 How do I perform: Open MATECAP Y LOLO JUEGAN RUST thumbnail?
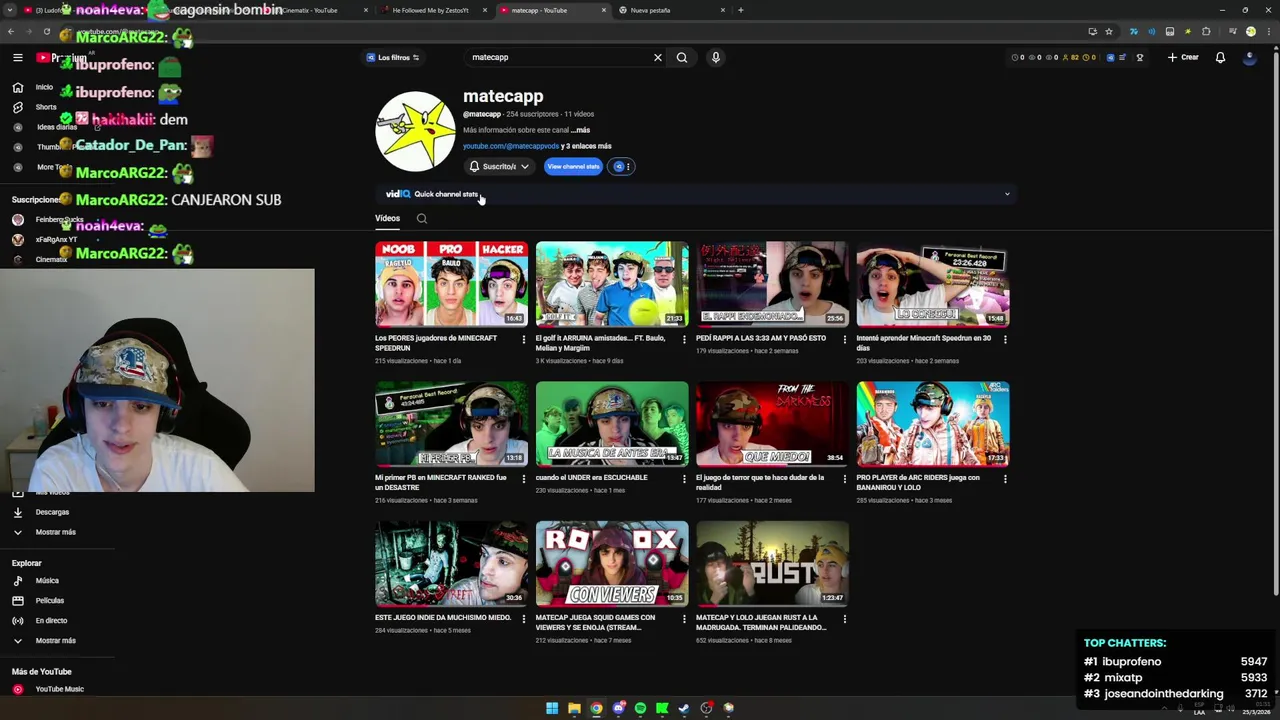pos(772,564)
